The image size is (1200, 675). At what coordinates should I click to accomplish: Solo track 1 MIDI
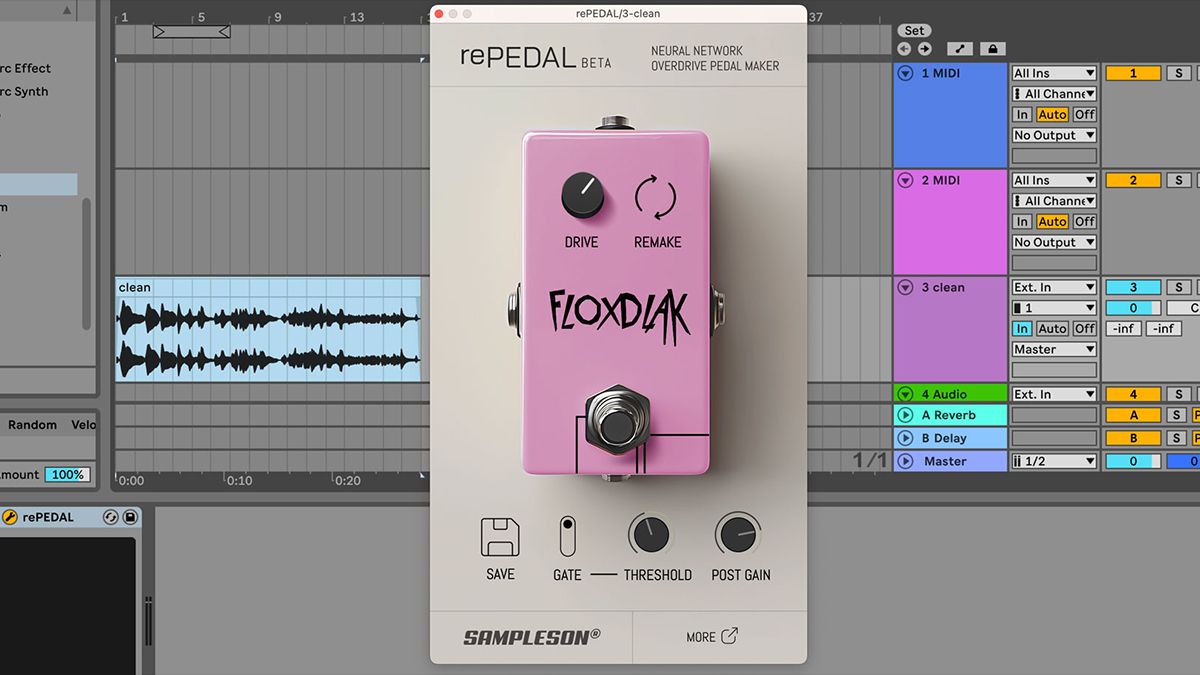[1179, 73]
